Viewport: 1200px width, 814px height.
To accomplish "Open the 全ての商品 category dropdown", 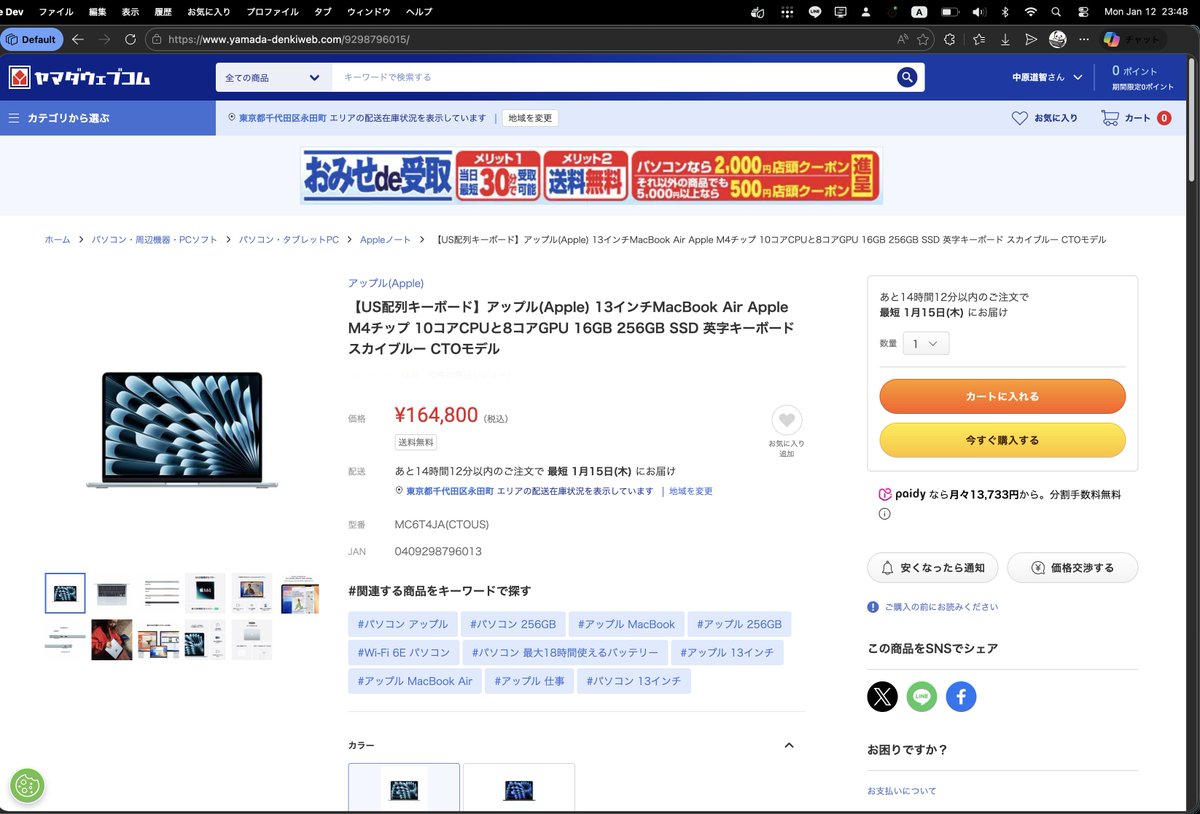I will (x=273, y=77).
